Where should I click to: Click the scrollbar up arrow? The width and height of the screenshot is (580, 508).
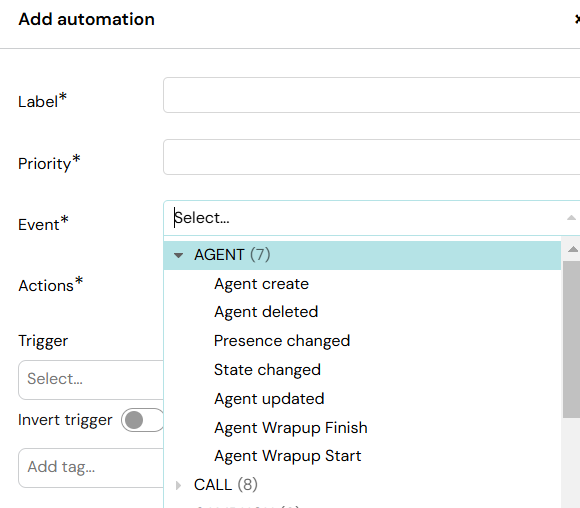(573, 249)
